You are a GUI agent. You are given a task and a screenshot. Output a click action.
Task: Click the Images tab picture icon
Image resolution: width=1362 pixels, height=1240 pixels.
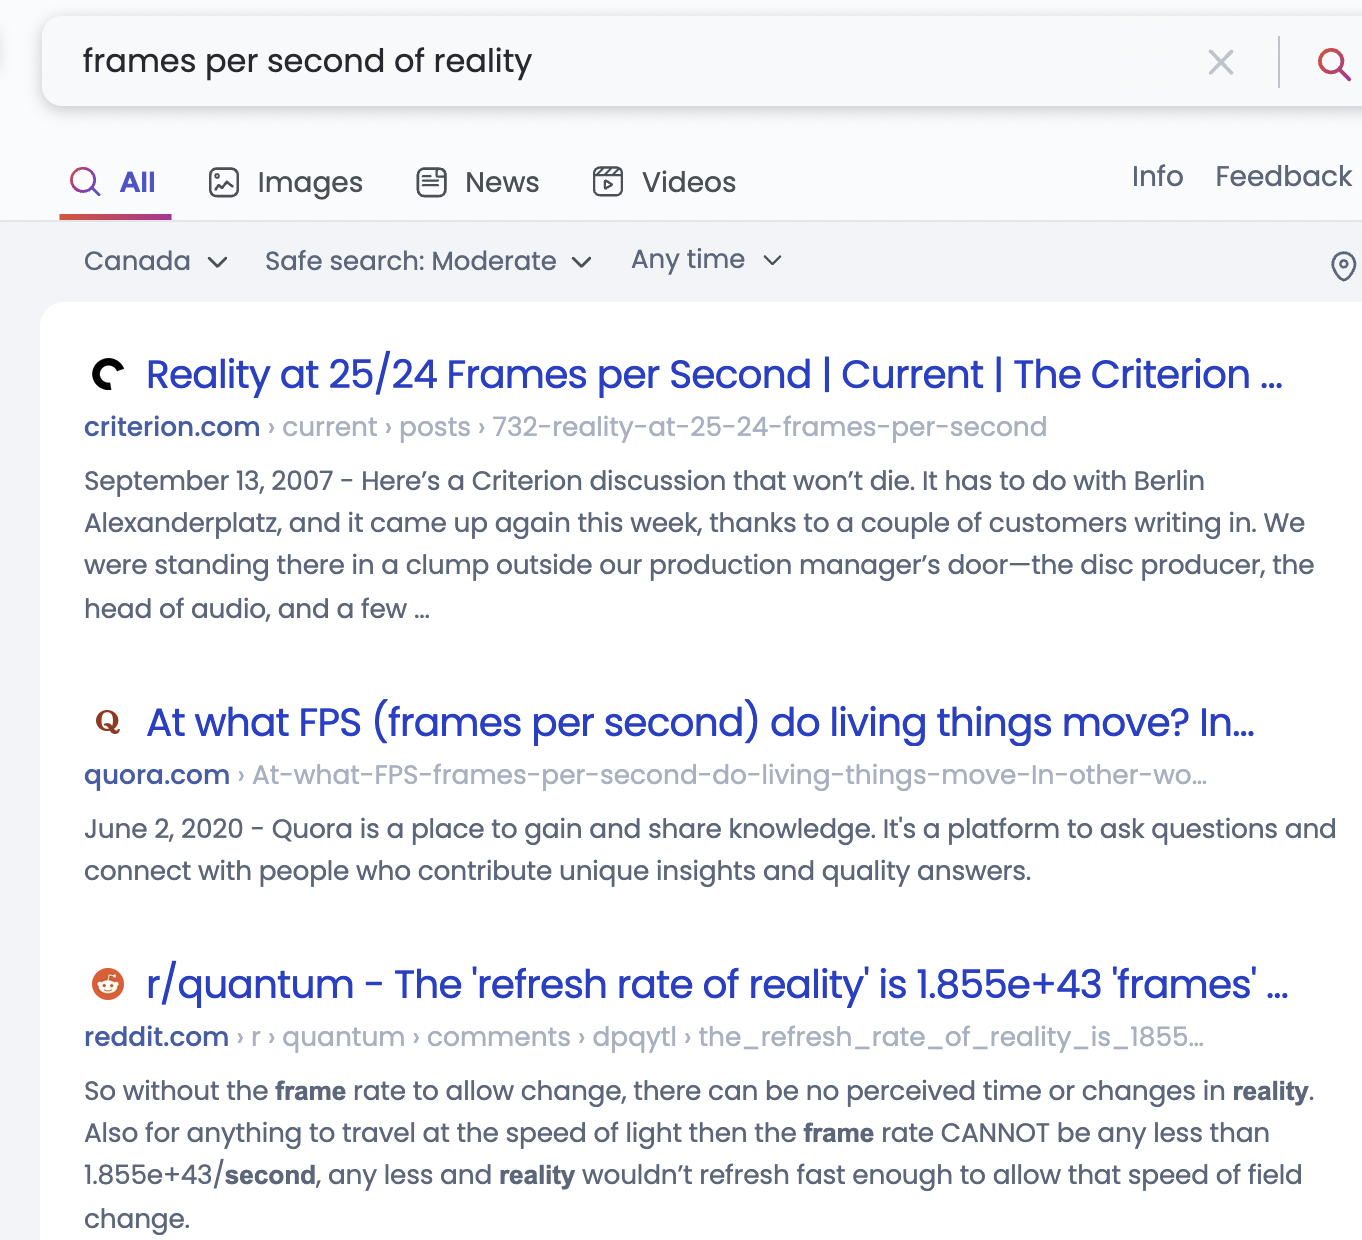tap(224, 182)
